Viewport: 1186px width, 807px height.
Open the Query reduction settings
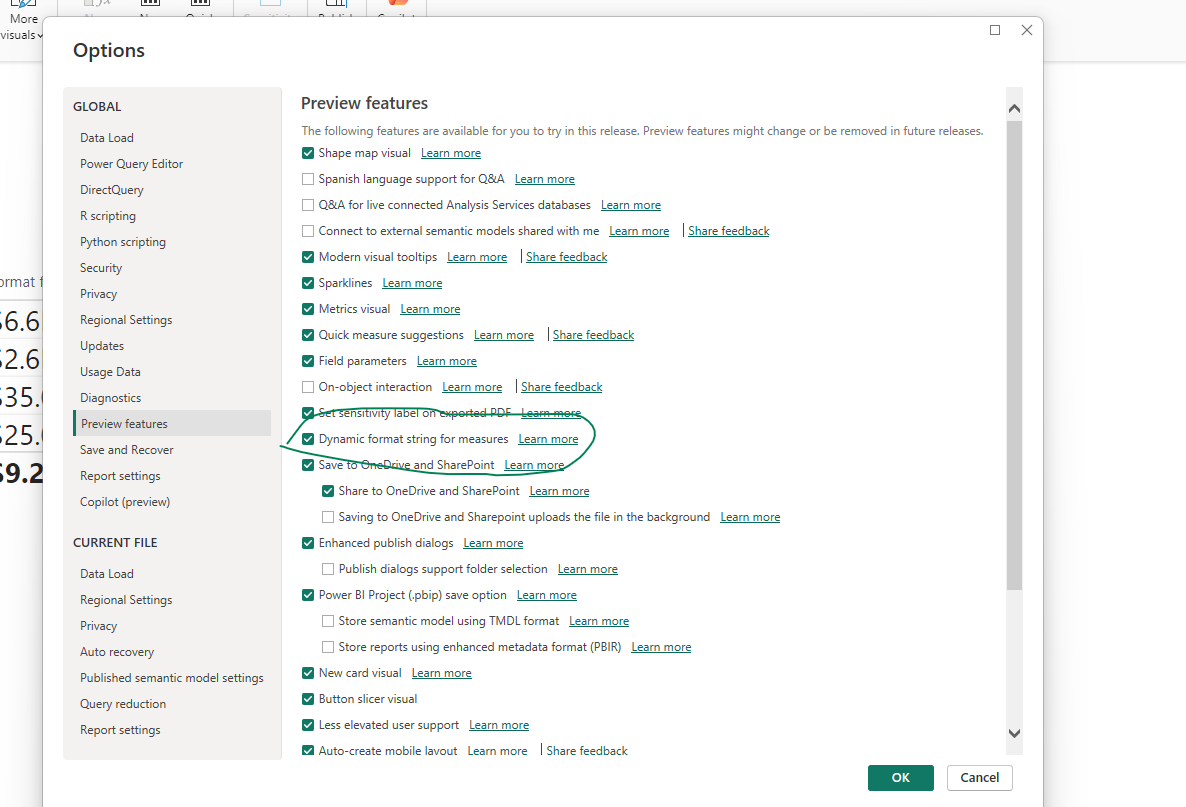coord(123,704)
